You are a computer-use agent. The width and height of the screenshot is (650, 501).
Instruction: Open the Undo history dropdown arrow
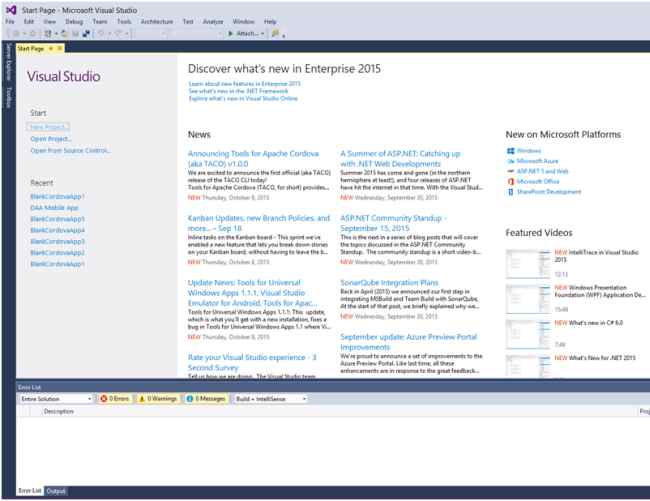pos(109,34)
